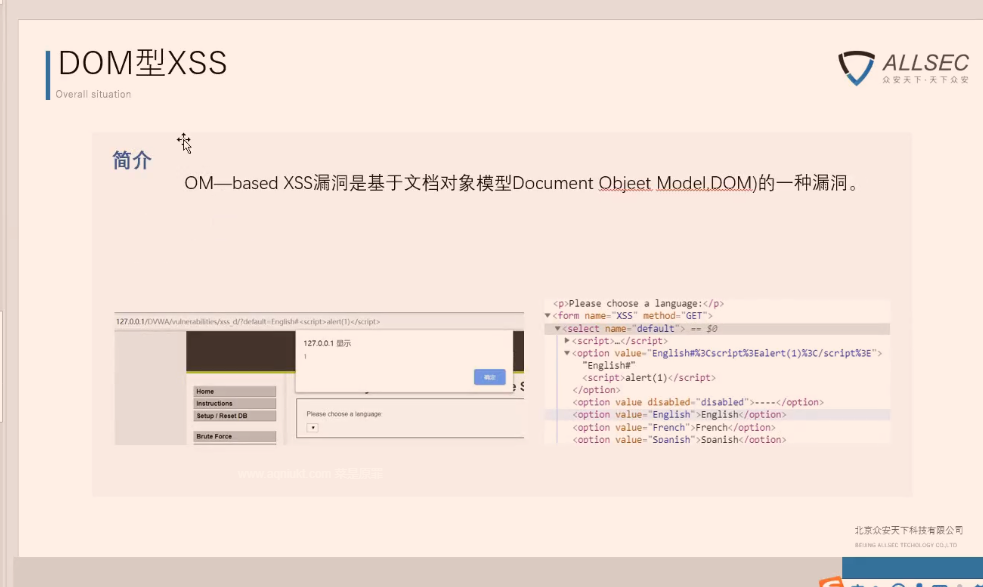Select the option value="Spanish" line
This screenshot has width=983, height=587.
(679, 439)
